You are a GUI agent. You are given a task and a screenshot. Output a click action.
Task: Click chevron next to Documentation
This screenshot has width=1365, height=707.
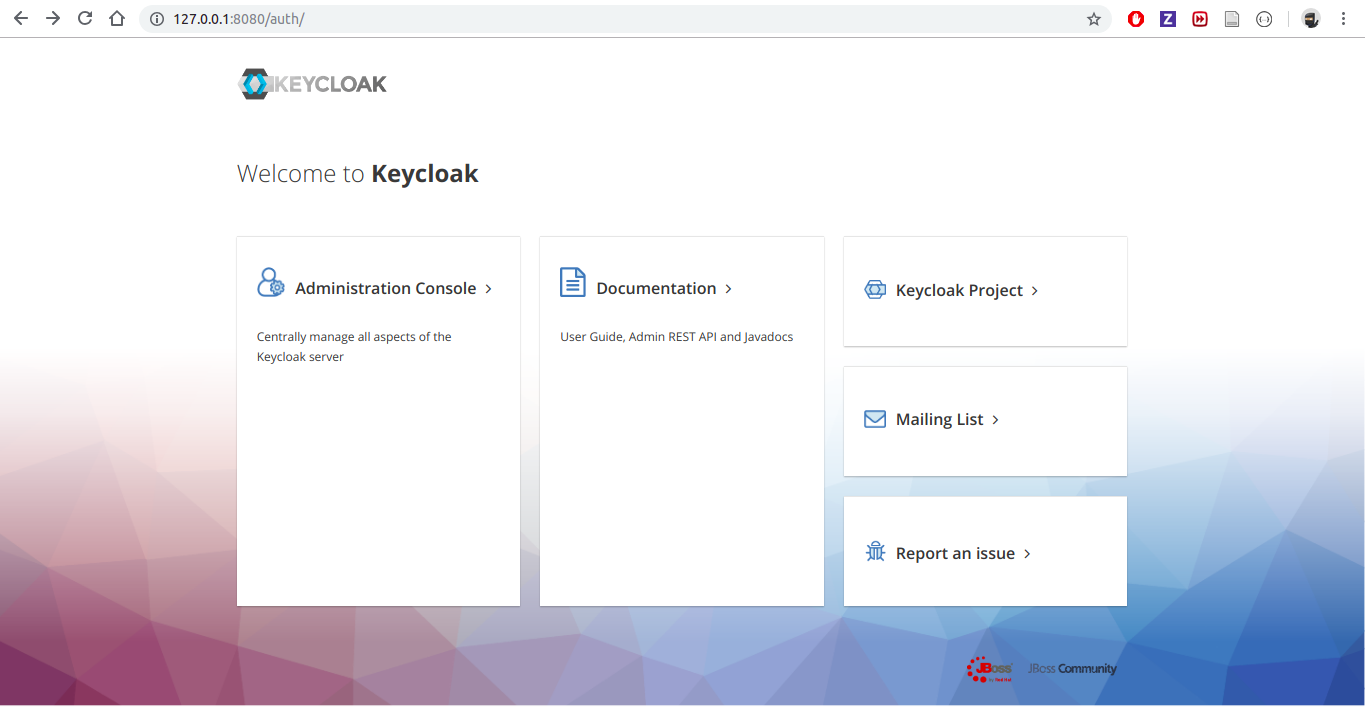click(728, 289)
